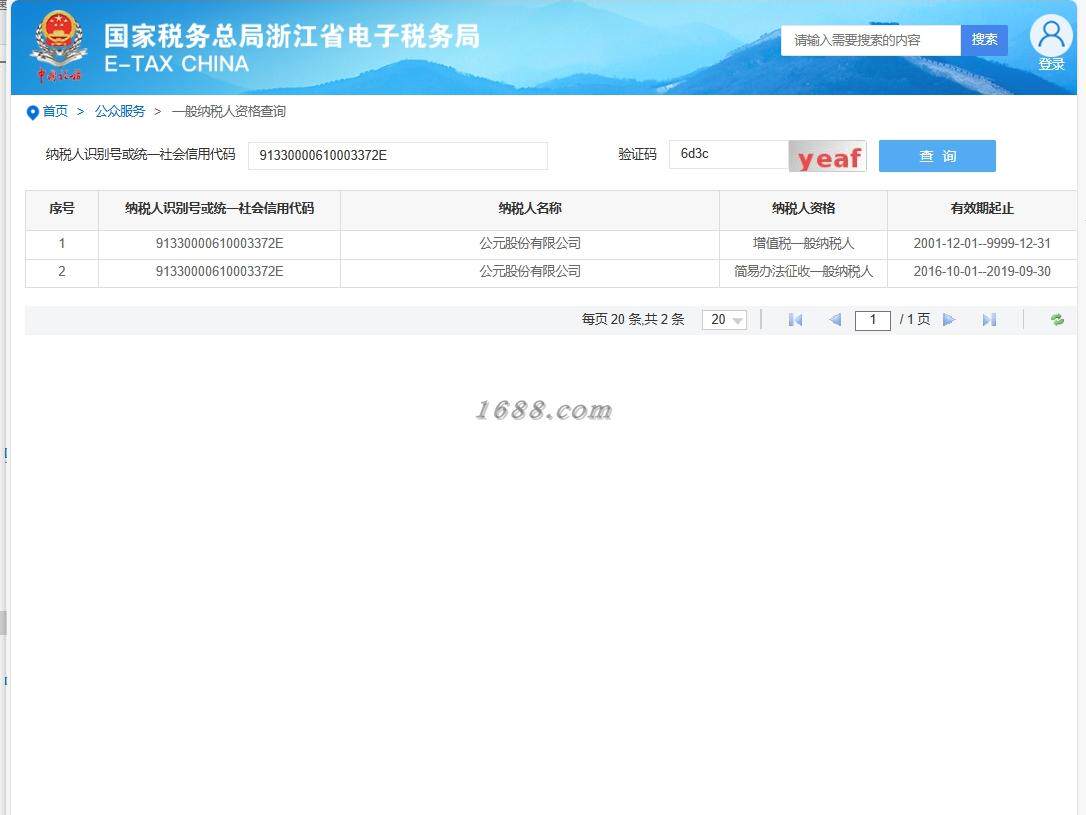Open 首页 breadcrumb link
The image size is (1086, 815).
pyautogui.click(x=55, y=111)
